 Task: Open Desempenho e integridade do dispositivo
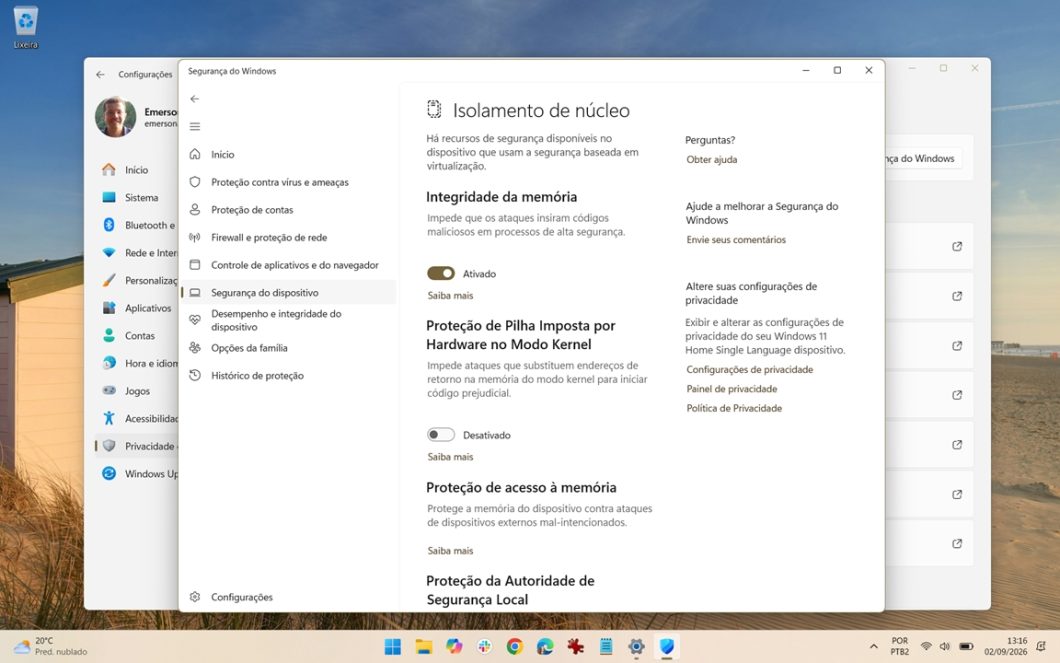tap(289, 320)
